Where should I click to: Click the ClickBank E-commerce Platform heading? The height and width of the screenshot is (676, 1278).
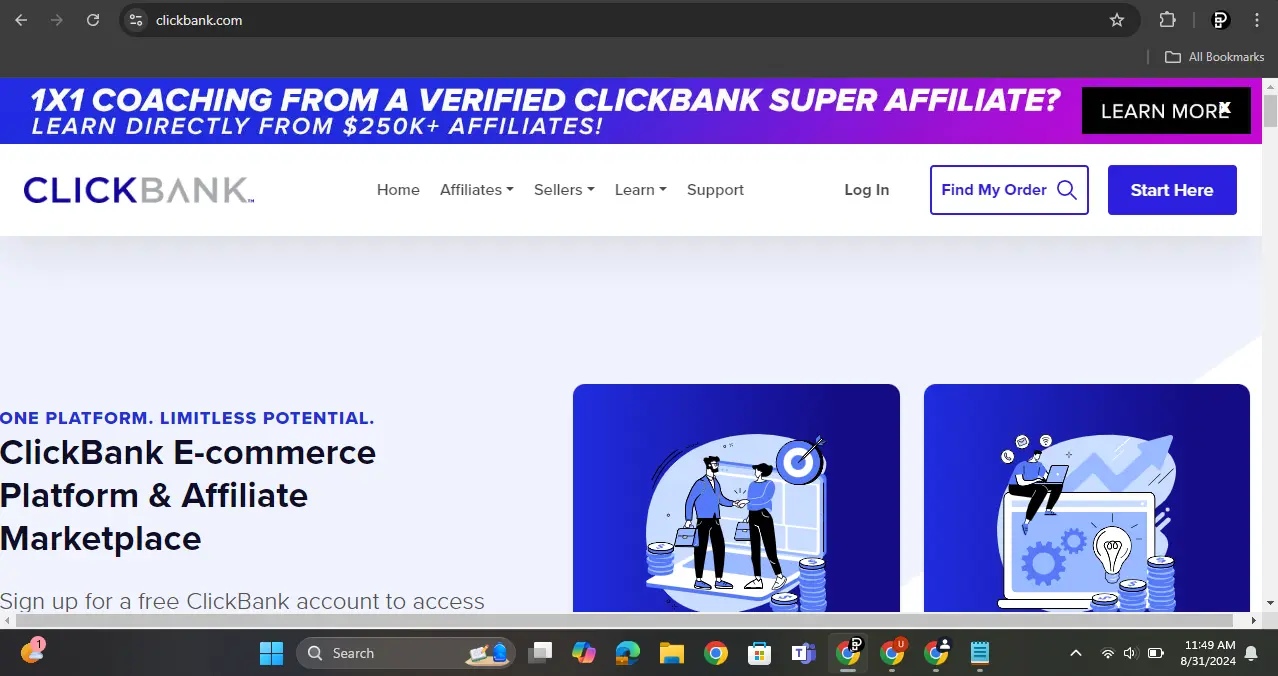(x=188, y=495)
